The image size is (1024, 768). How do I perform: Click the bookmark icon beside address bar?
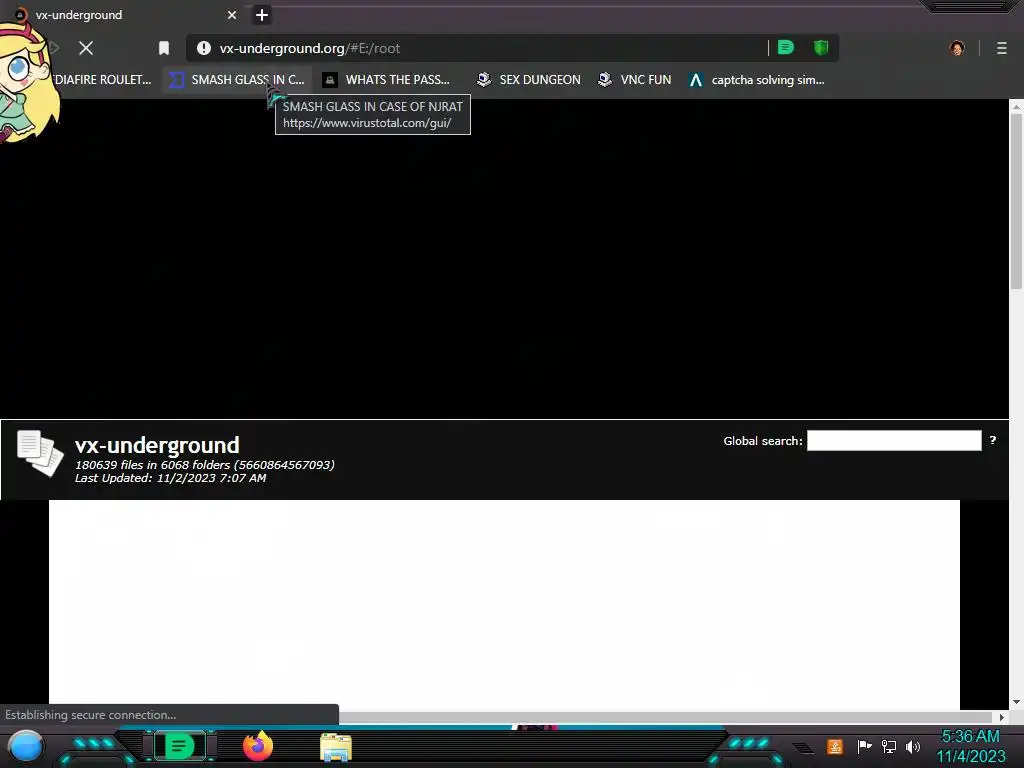[x=164, y=48]
